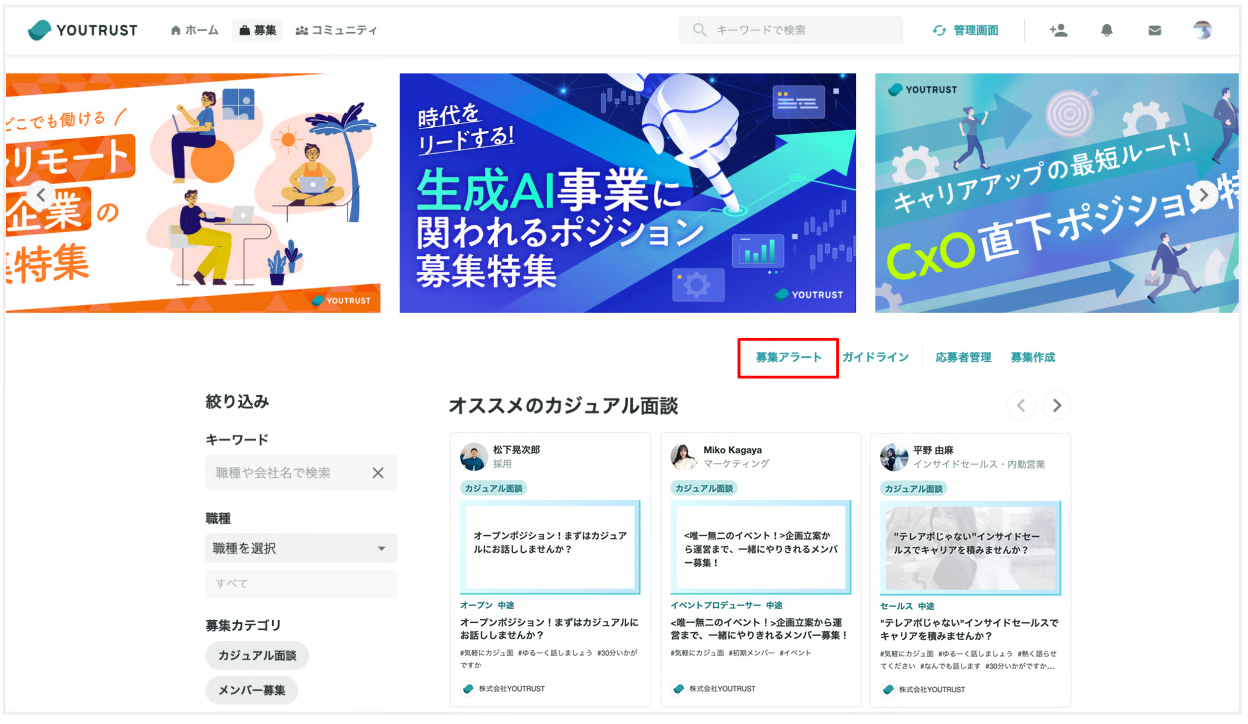The width and height of the screenshot is (1248, 724).
Task: Open the テレアポじゃない card image
Action: coord(970,547)
